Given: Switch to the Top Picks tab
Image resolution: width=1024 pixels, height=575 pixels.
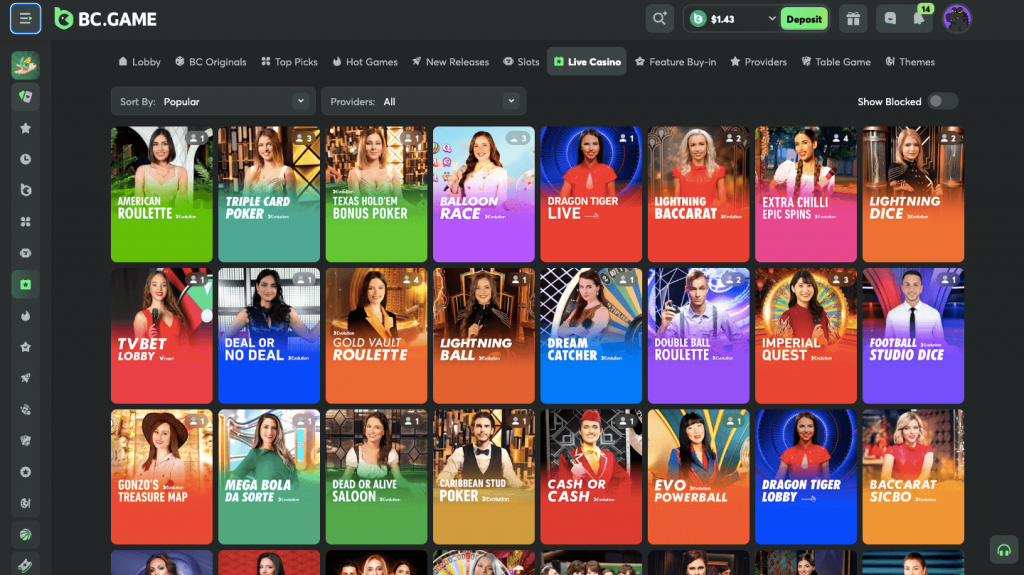Looking at the screenshot, I should (289, 61).
